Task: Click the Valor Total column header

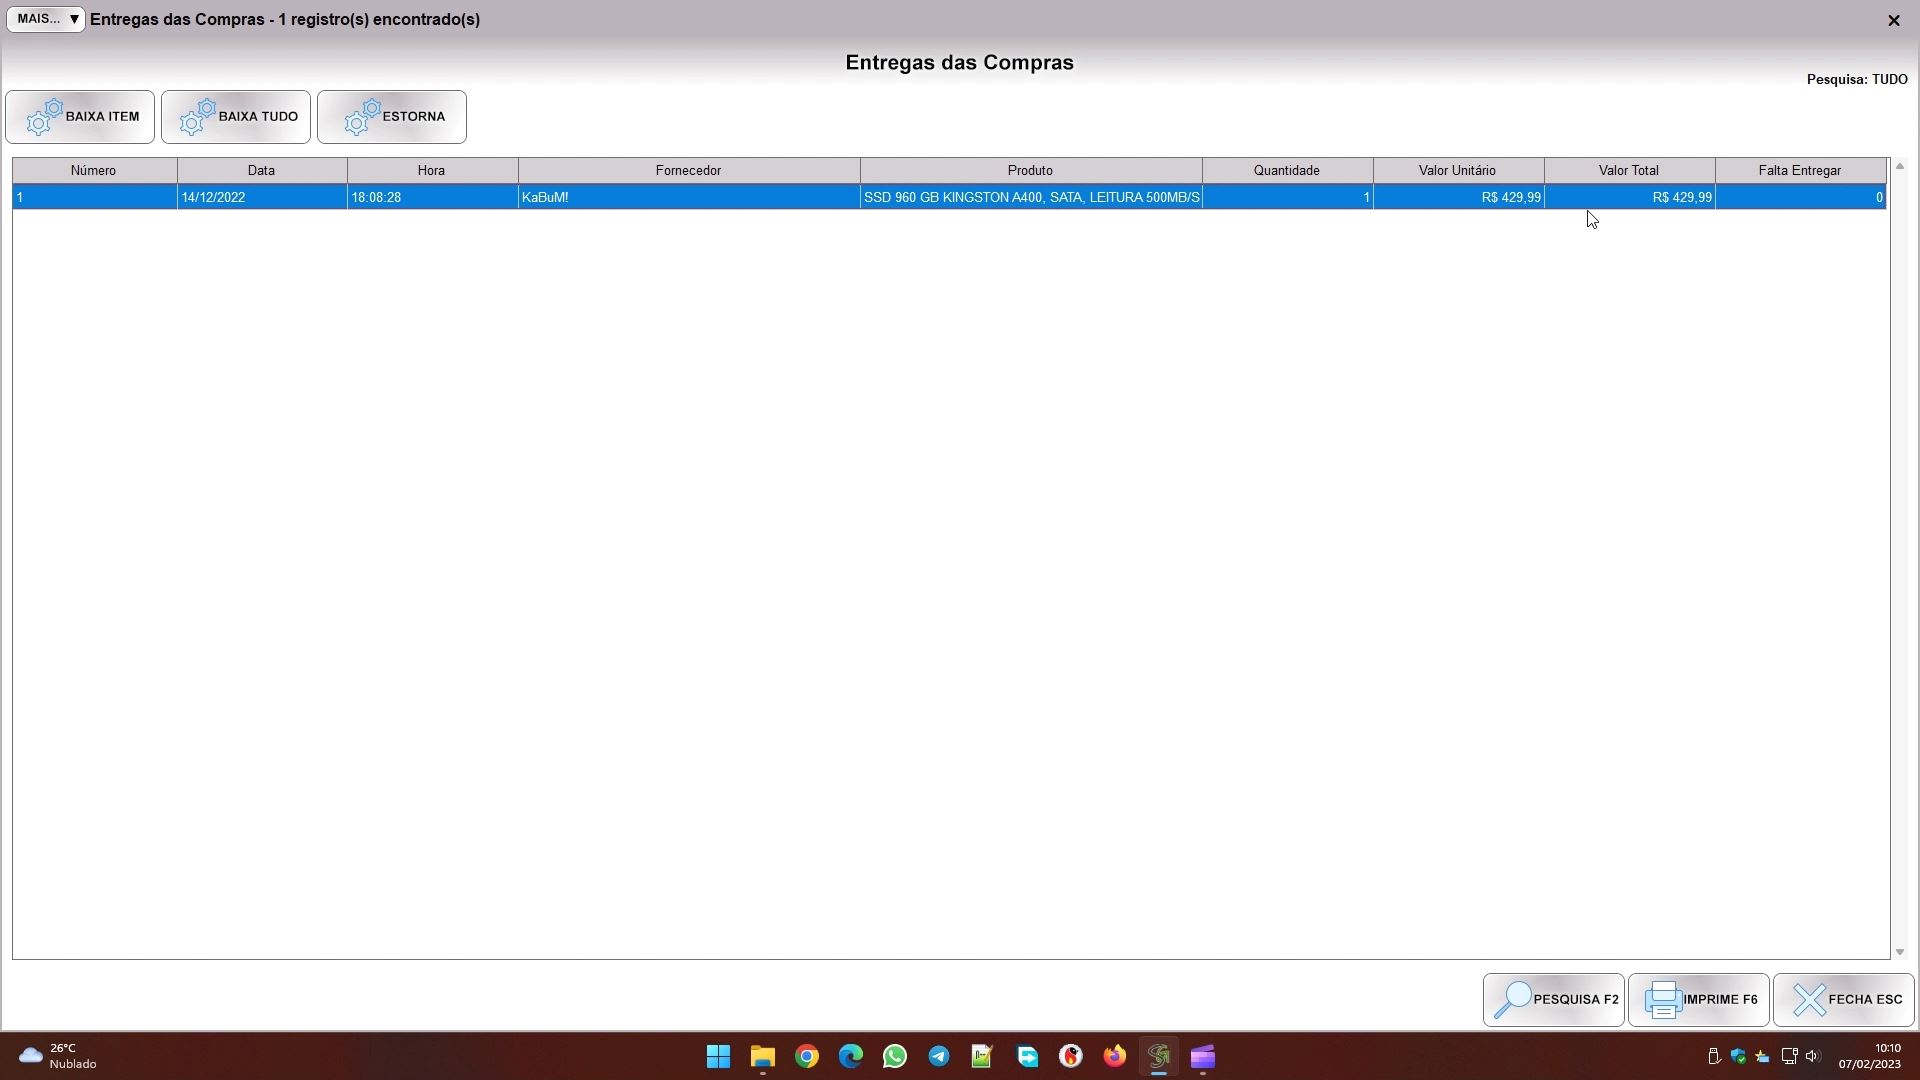Action: point(1629,171)
